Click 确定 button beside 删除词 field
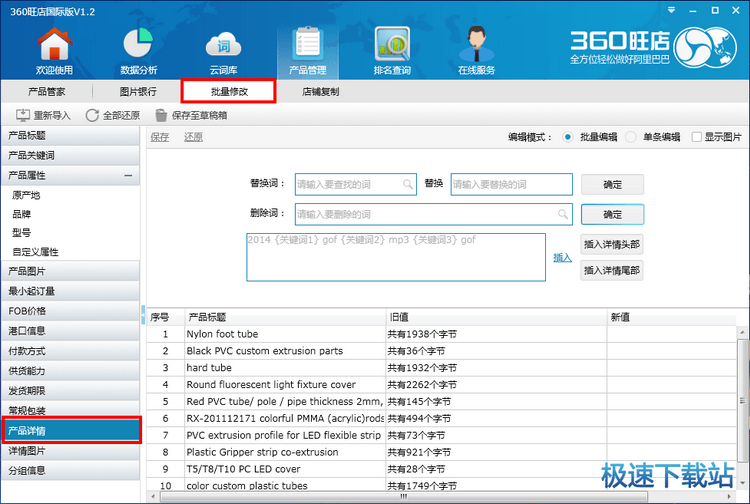This screenshot has width=750, height=504. 612,214
